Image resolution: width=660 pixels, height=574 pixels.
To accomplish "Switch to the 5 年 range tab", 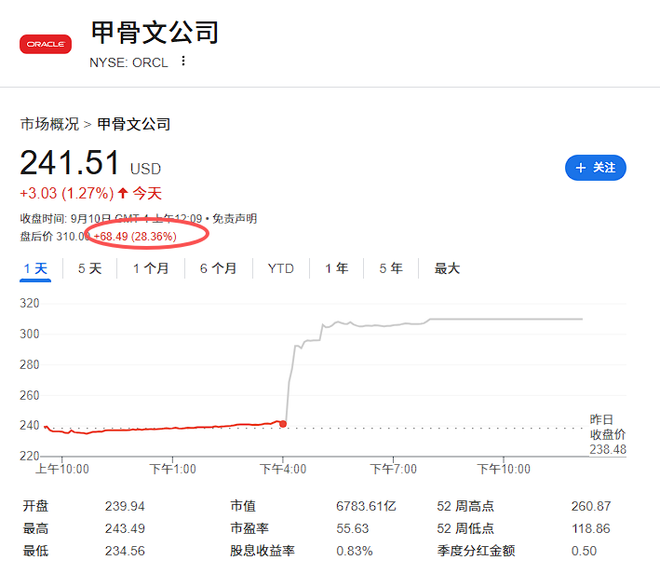I will pyautogui.click(x=390, y=268).
